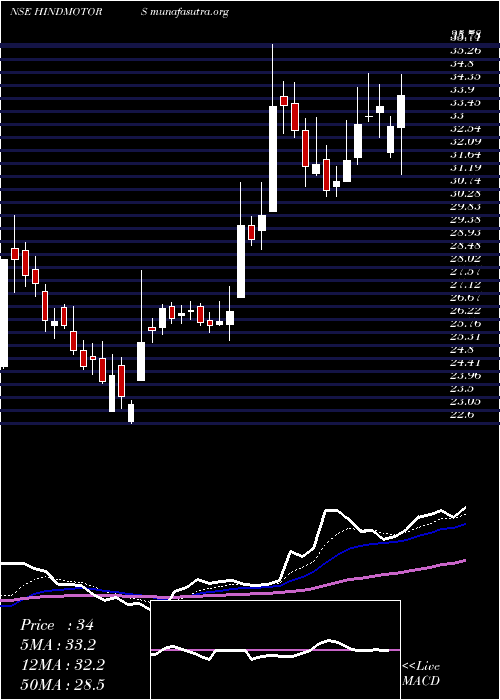
Task: Click the 32.09 price axis label
Action: 465,142
